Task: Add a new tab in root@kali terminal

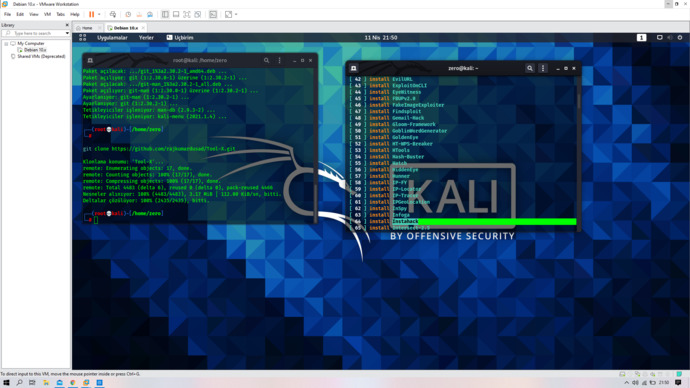Action: tap(90, 60)
